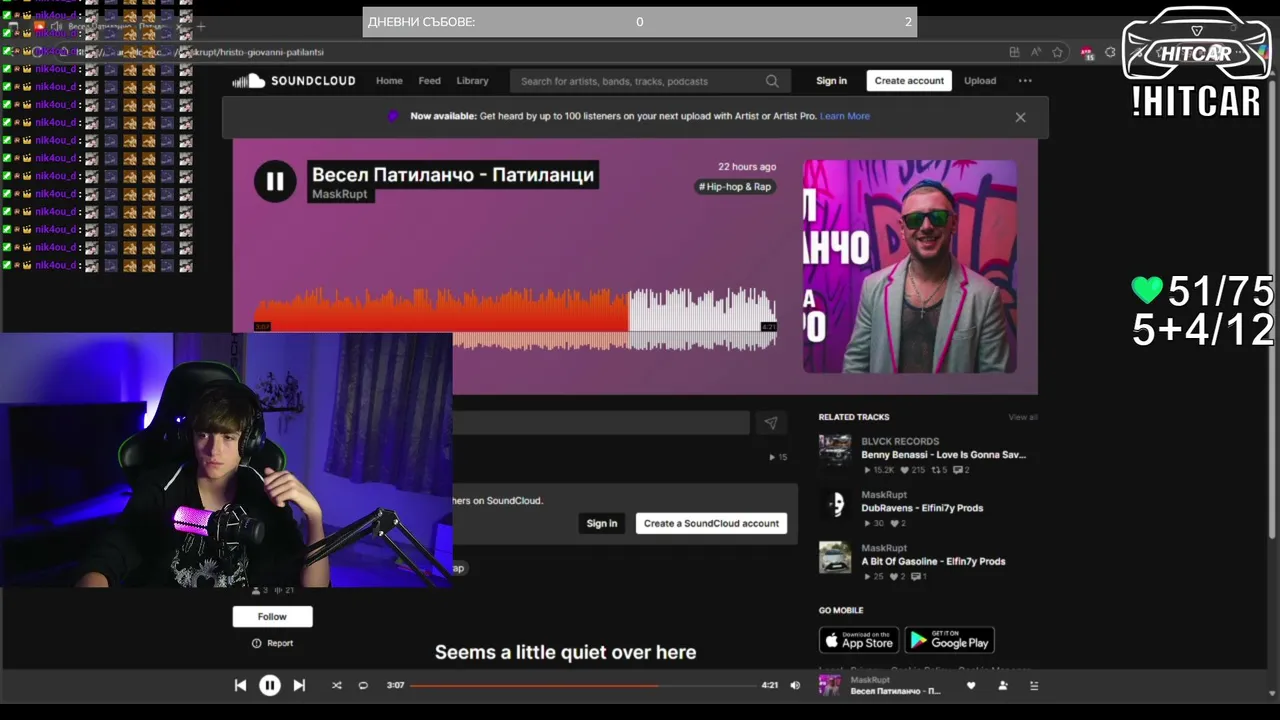
Task: Open the Home tab
Action: 389,81
